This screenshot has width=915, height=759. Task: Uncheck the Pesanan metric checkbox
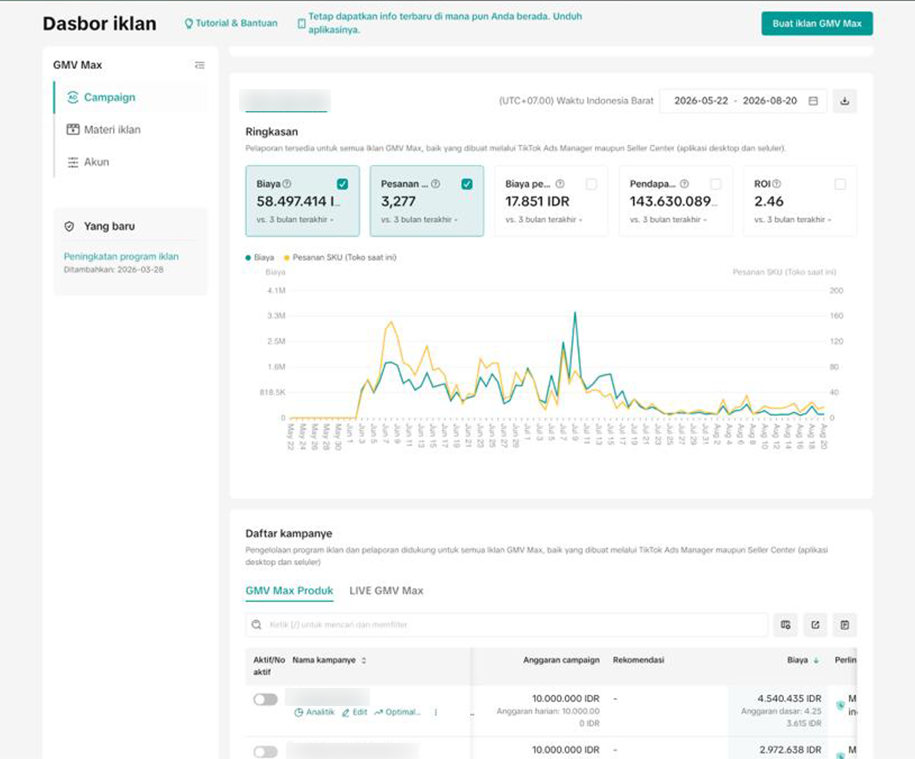click(x=467, y=184)
